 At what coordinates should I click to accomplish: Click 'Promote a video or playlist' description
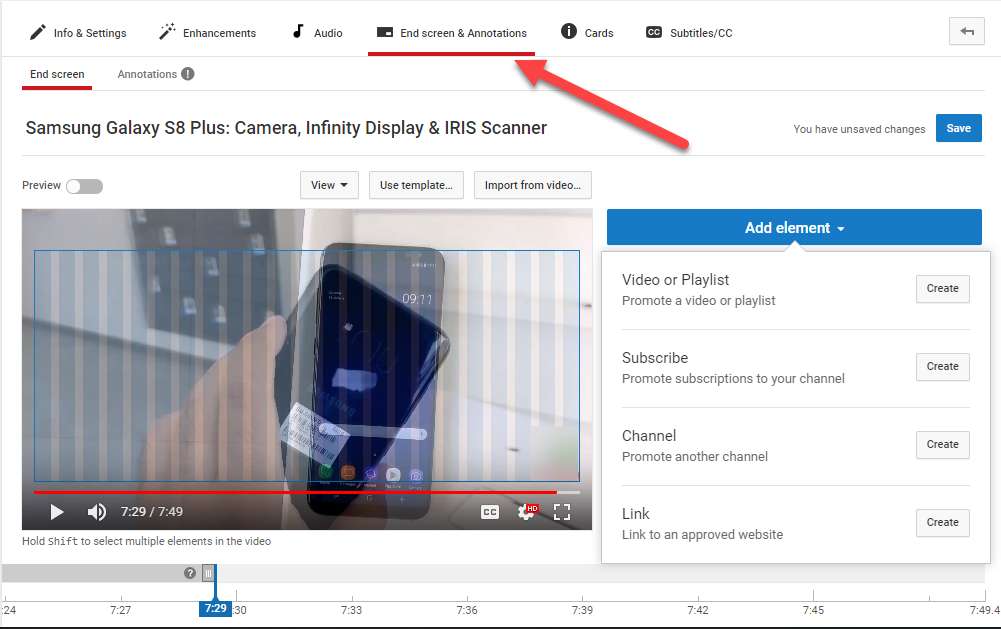[x=698, y=300]
